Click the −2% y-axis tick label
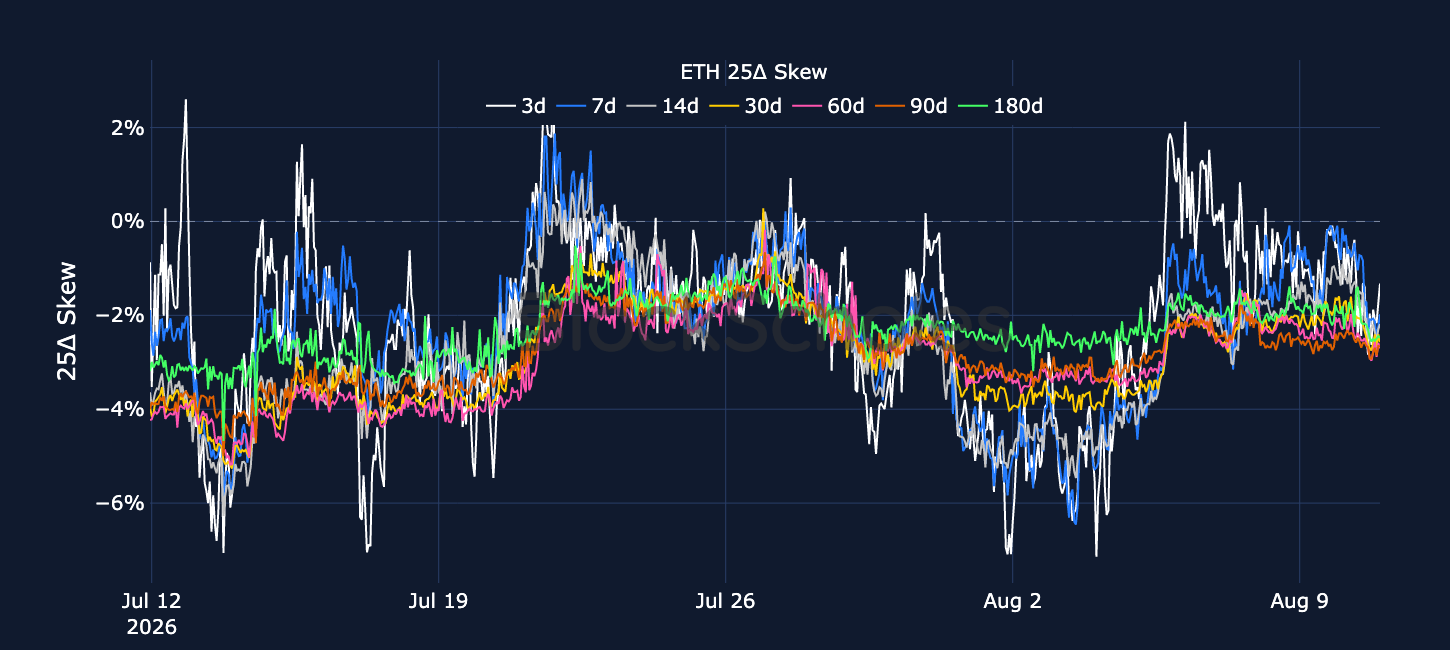This screenshot has height=650, width=1450. pos(120,315)
